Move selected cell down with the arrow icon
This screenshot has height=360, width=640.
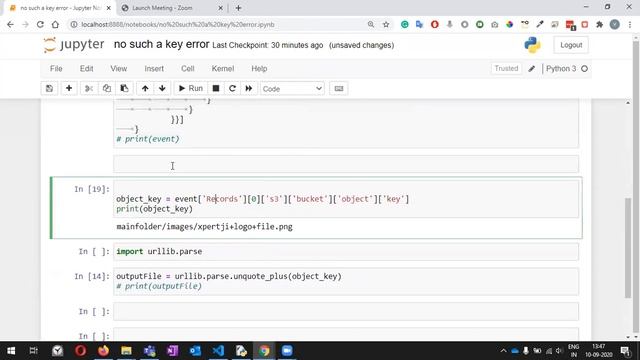coord(162,89)
